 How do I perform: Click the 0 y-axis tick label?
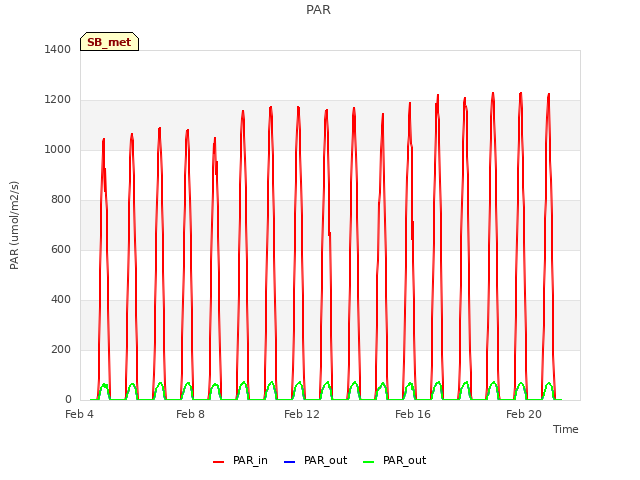68,400
